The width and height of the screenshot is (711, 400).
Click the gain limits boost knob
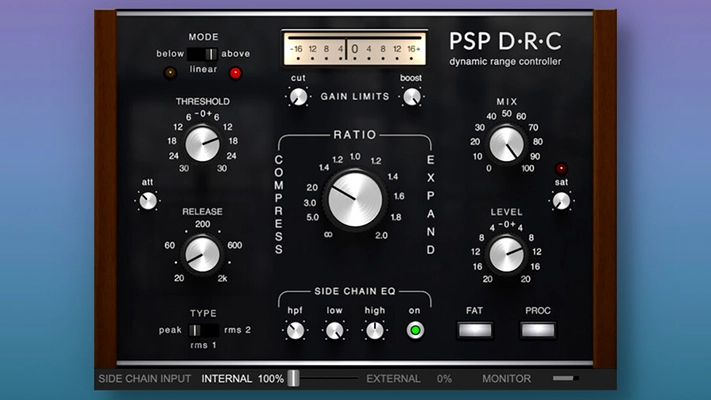pyautogui.click(x=411, y=97)
